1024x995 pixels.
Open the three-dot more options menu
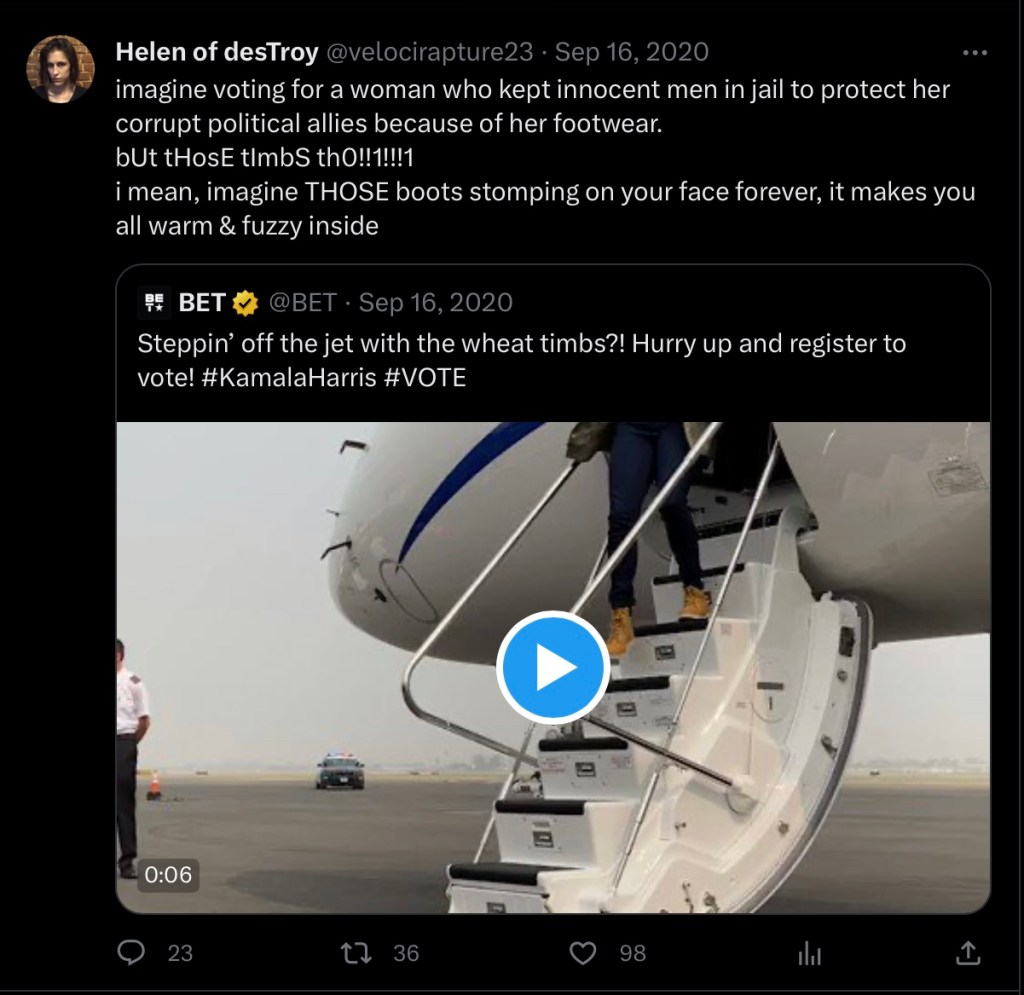coord(974,52)
